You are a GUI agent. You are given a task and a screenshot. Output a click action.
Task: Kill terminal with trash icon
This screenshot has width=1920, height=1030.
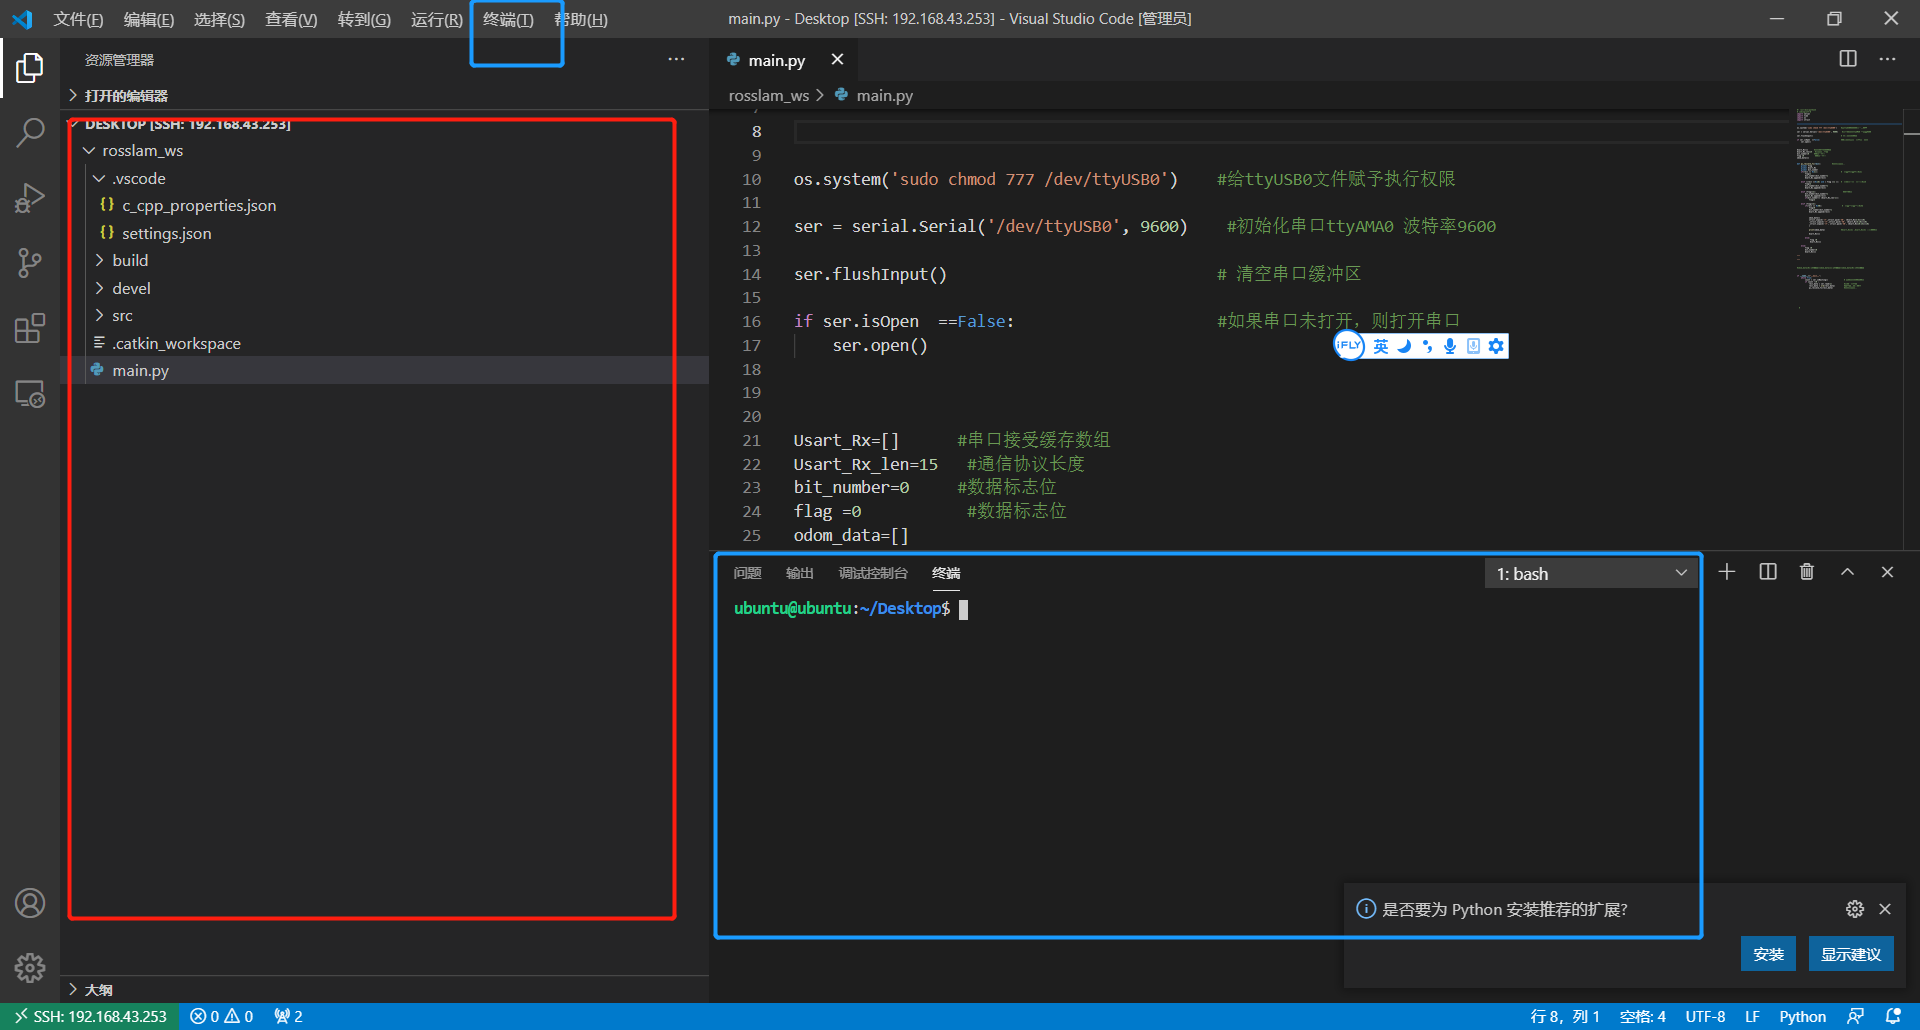pyautogui.click(x=1807, y=572)
